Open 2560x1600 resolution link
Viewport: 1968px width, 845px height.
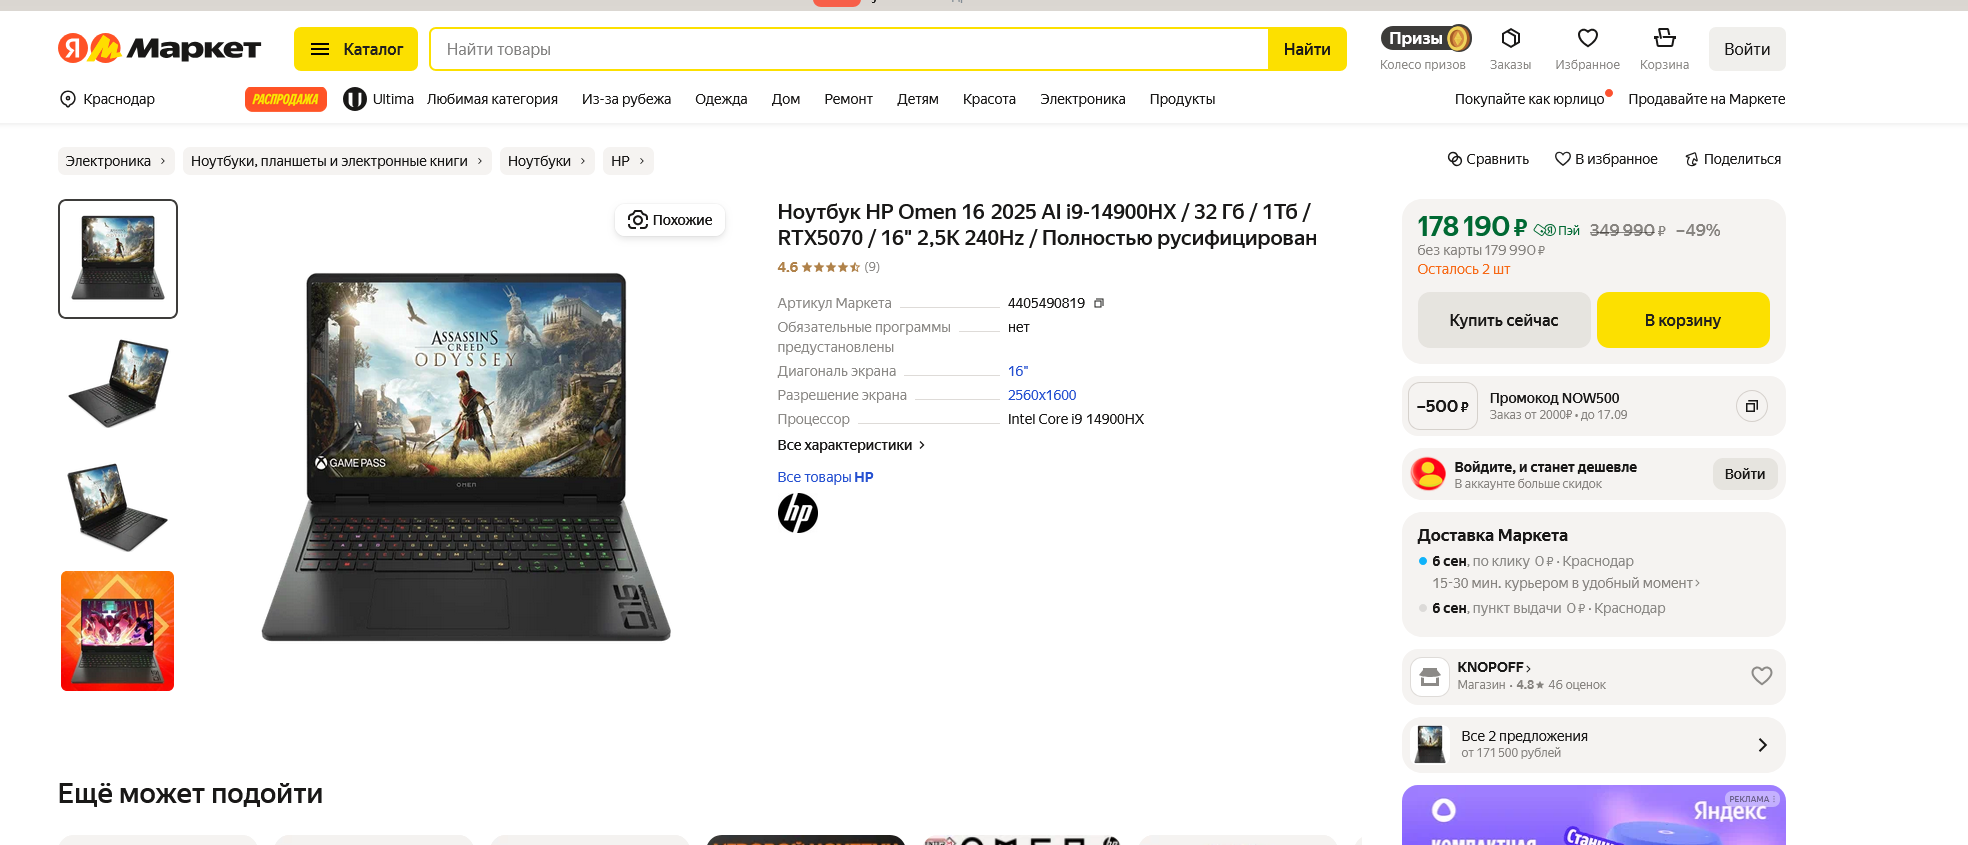pyautogui.click(x=1042, y=395)
